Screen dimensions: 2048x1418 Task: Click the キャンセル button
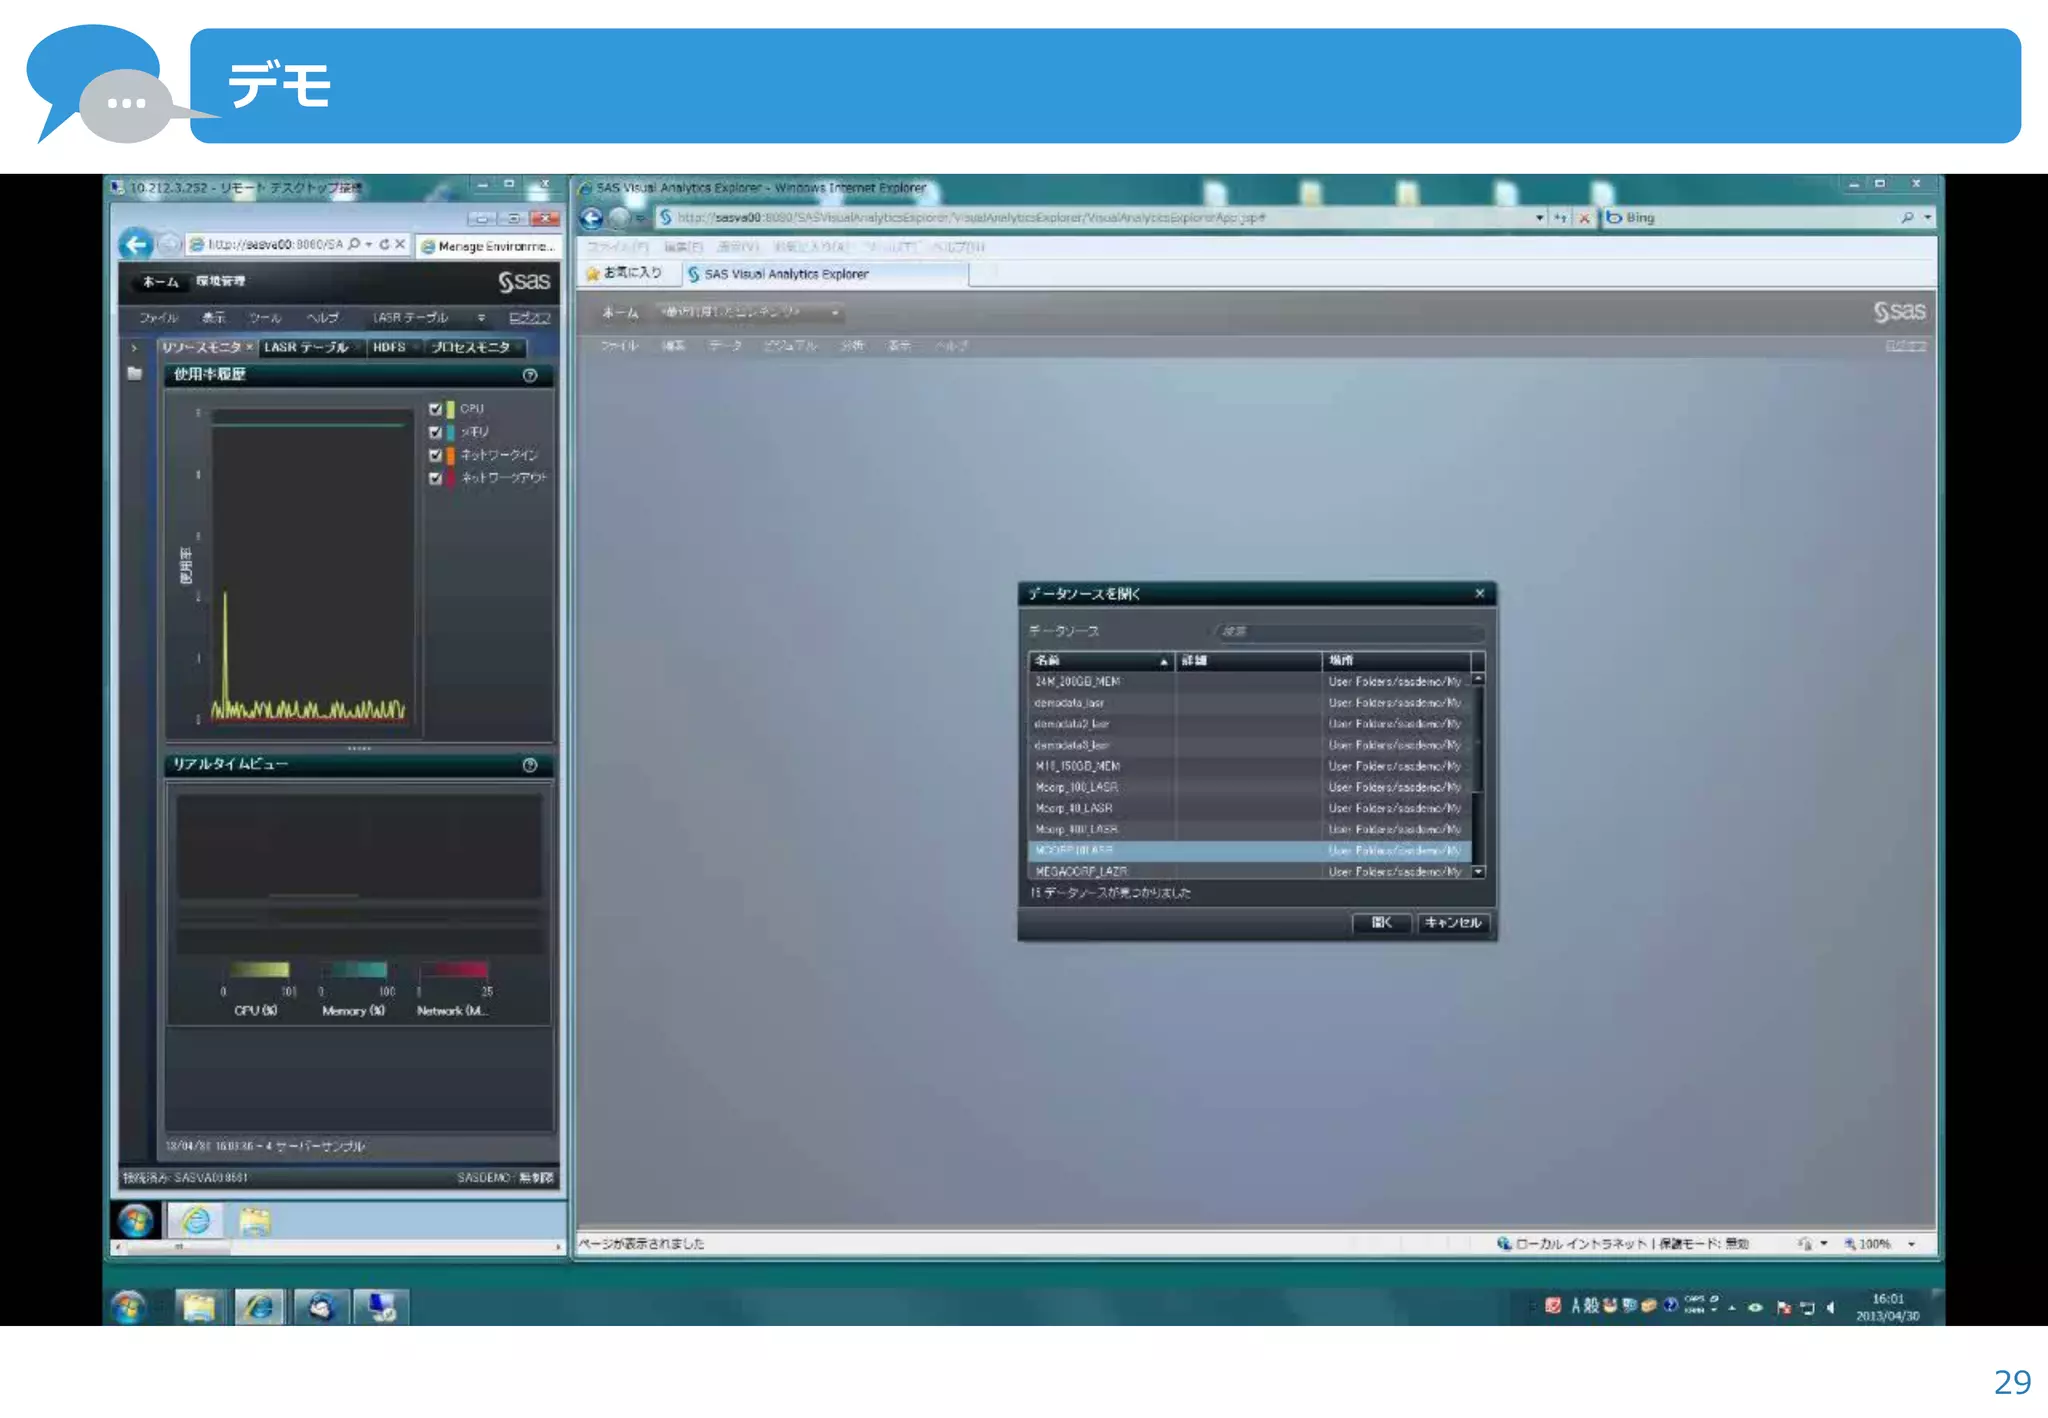1453,922
